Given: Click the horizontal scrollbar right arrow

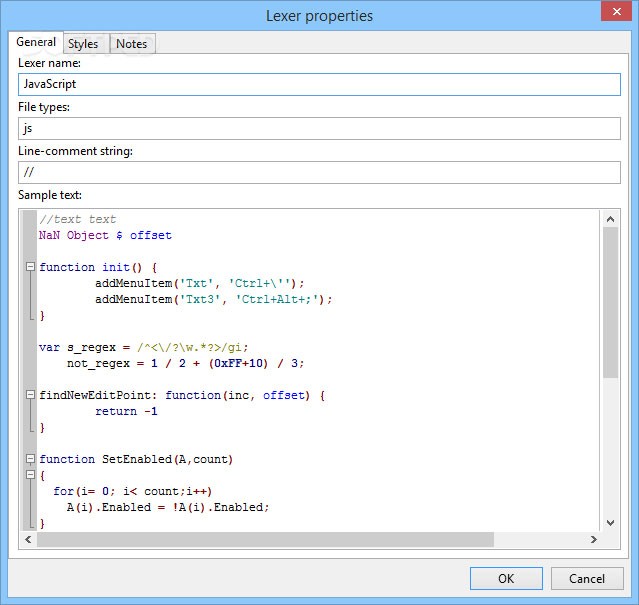Looking at the screenshot, I should click(593, 539).
